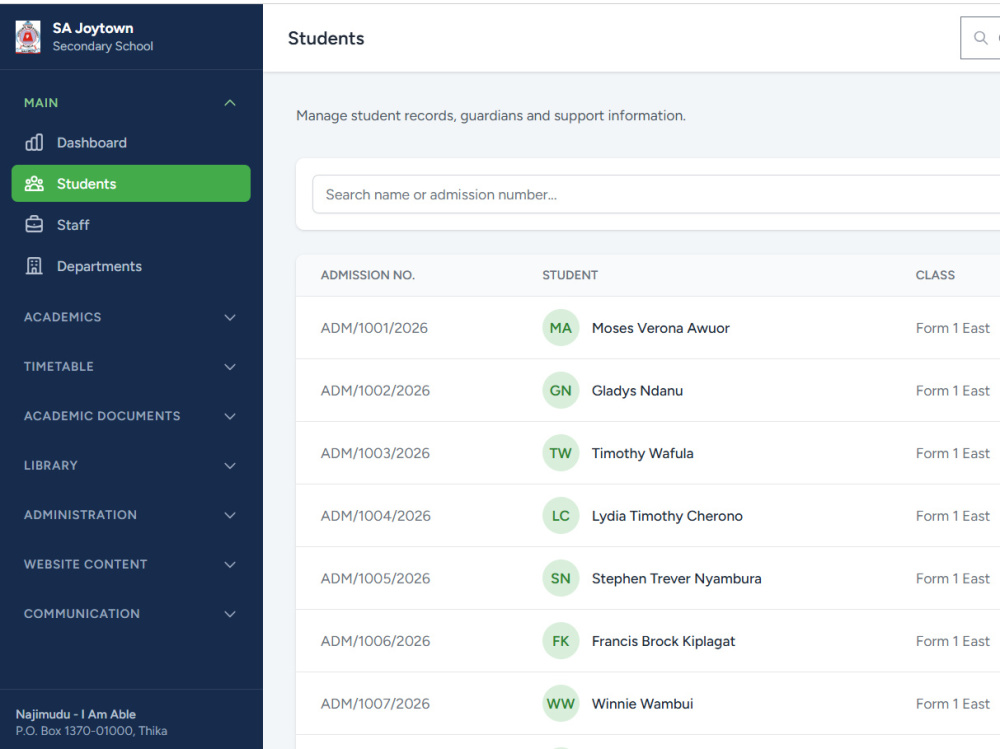The width and height of the screenshot is (1000, 749).
Task: Click the ACADEMIC DOCUMENTS heading label
Action: click(x=102, y=416)
